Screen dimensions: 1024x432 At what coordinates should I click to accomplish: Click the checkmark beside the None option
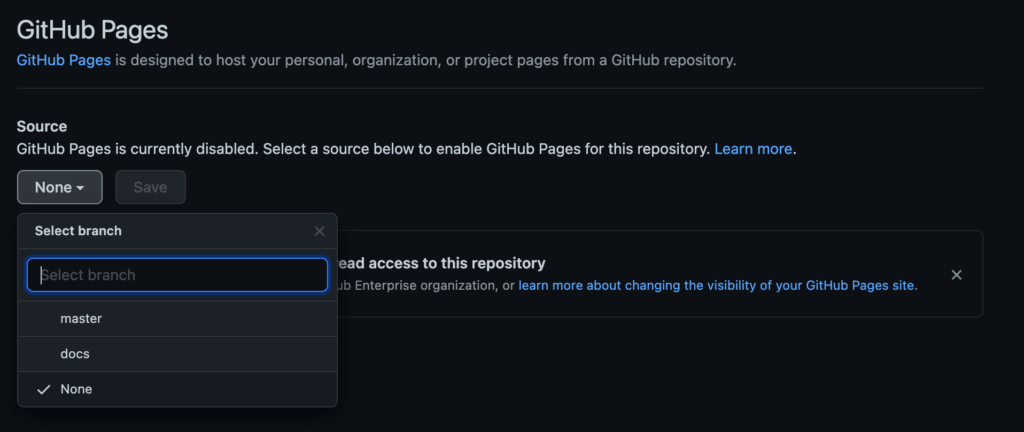pyautogui.click(x=43, y=389)
